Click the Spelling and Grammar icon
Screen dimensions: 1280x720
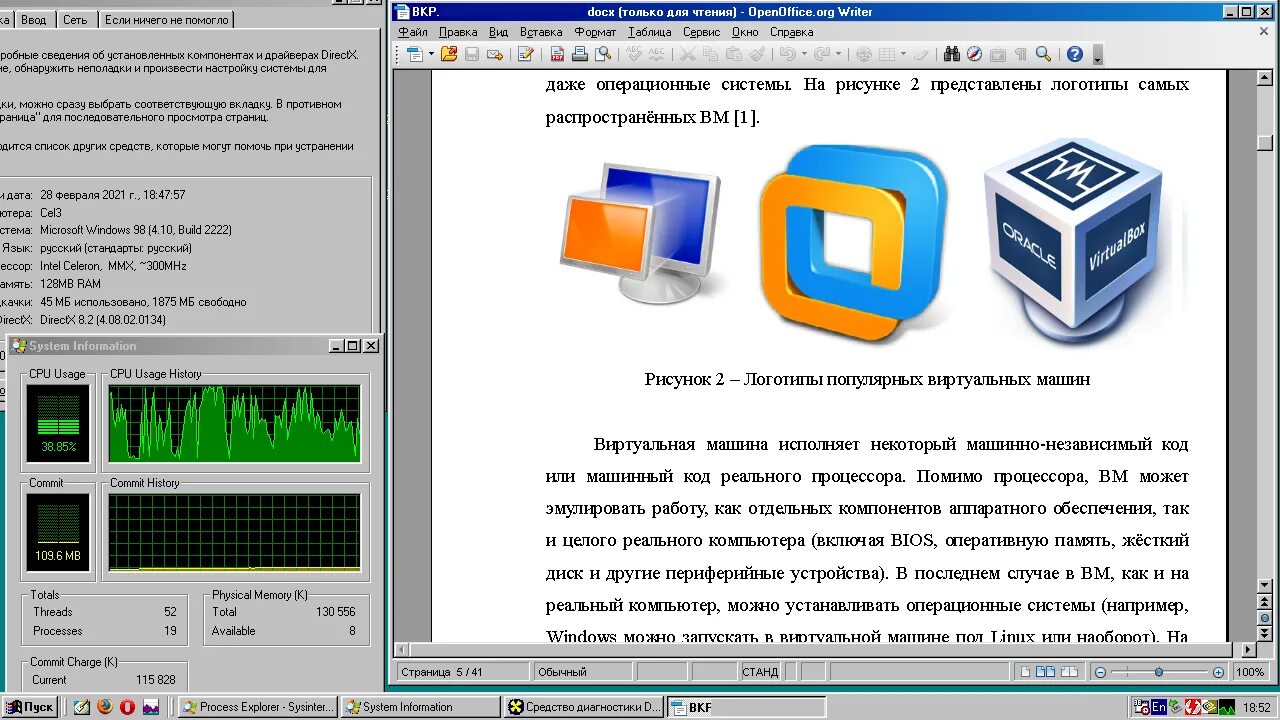point(635,54)
